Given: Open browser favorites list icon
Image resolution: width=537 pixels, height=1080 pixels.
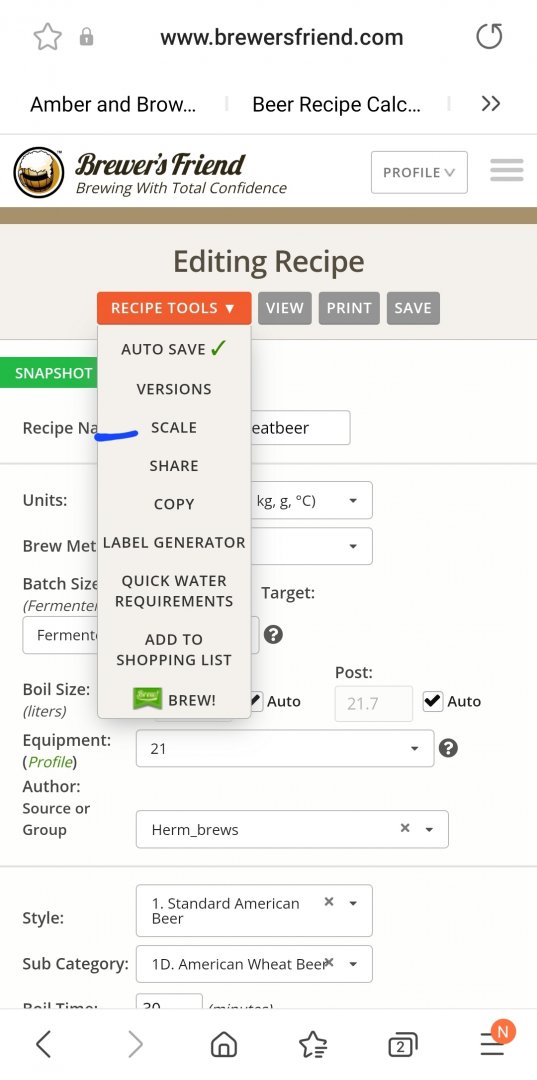Looking at the screenshot, I should pos(313,1045).
